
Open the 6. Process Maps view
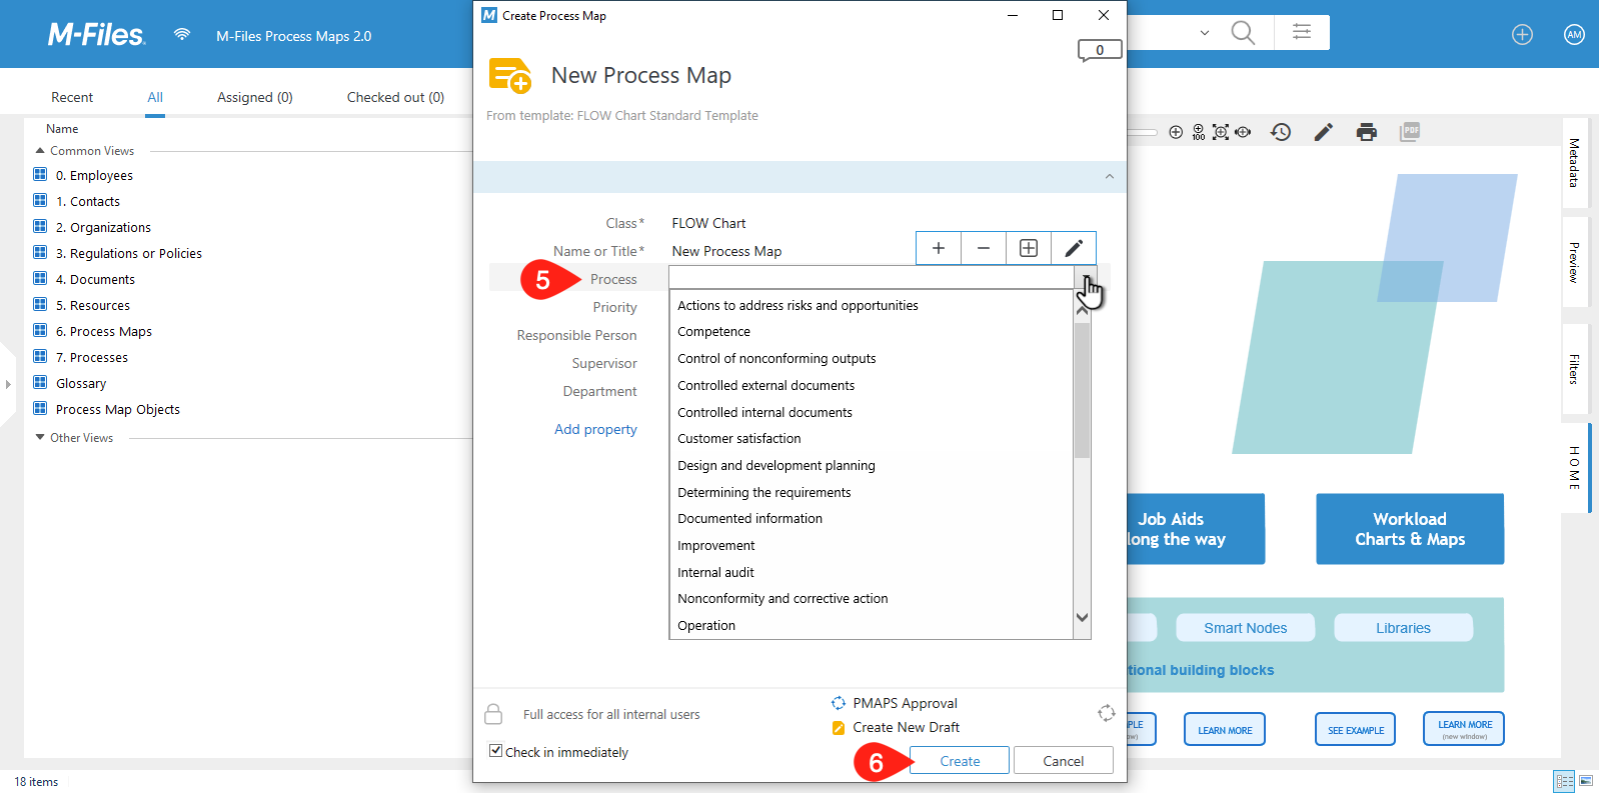(104, 332)
